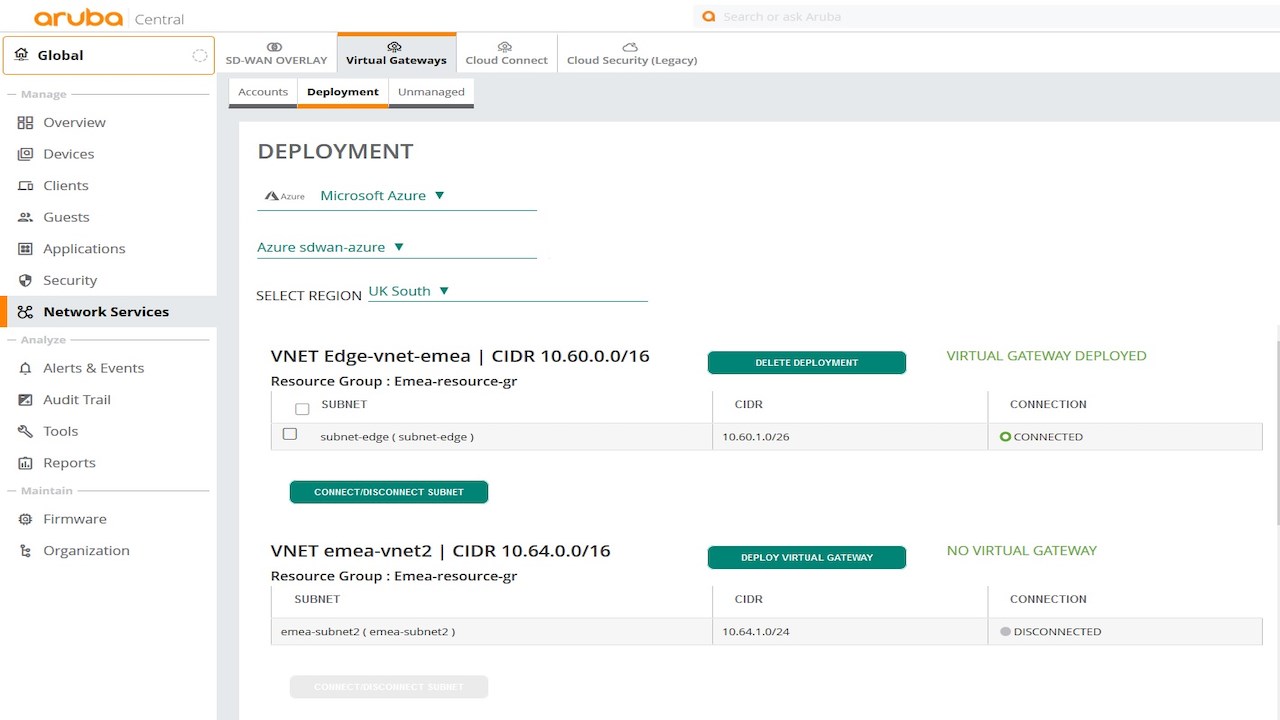Open the Azure sdwan-azure account dropdown
Image resolution: width=1280 pixels, height=720 pixels.
(x=397, y=247)
